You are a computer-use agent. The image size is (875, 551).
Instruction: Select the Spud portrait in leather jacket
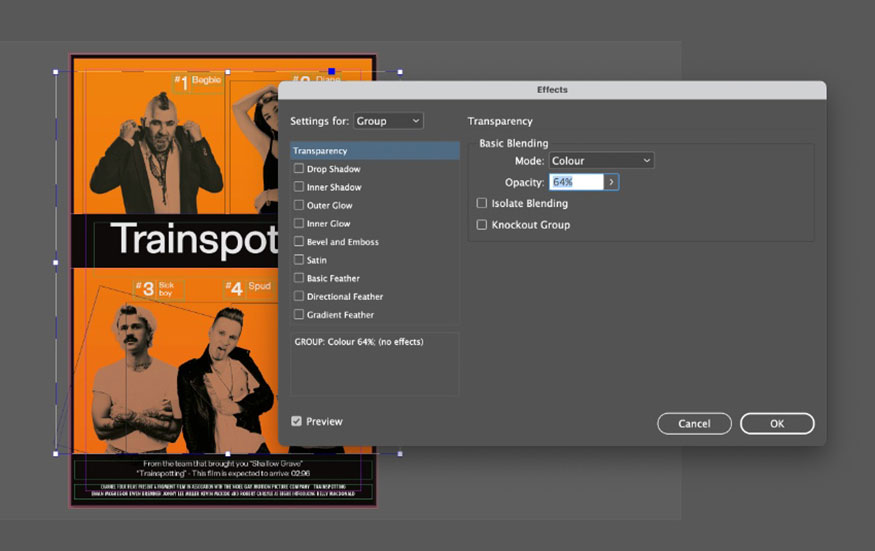click(x=226, y=380)
